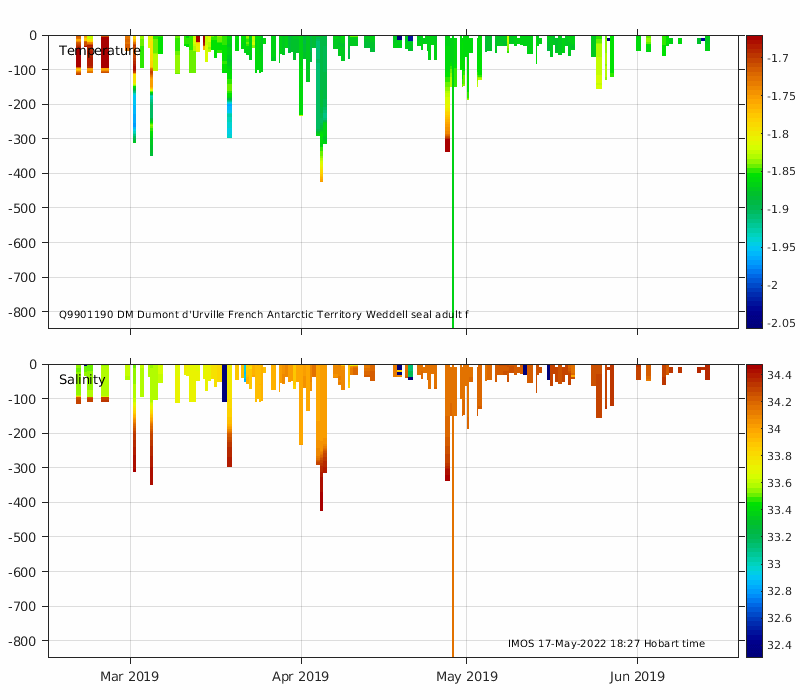800x700 pixels.
Task: Click the -2.05 temperature colorbar label
Action: (781, 323)
